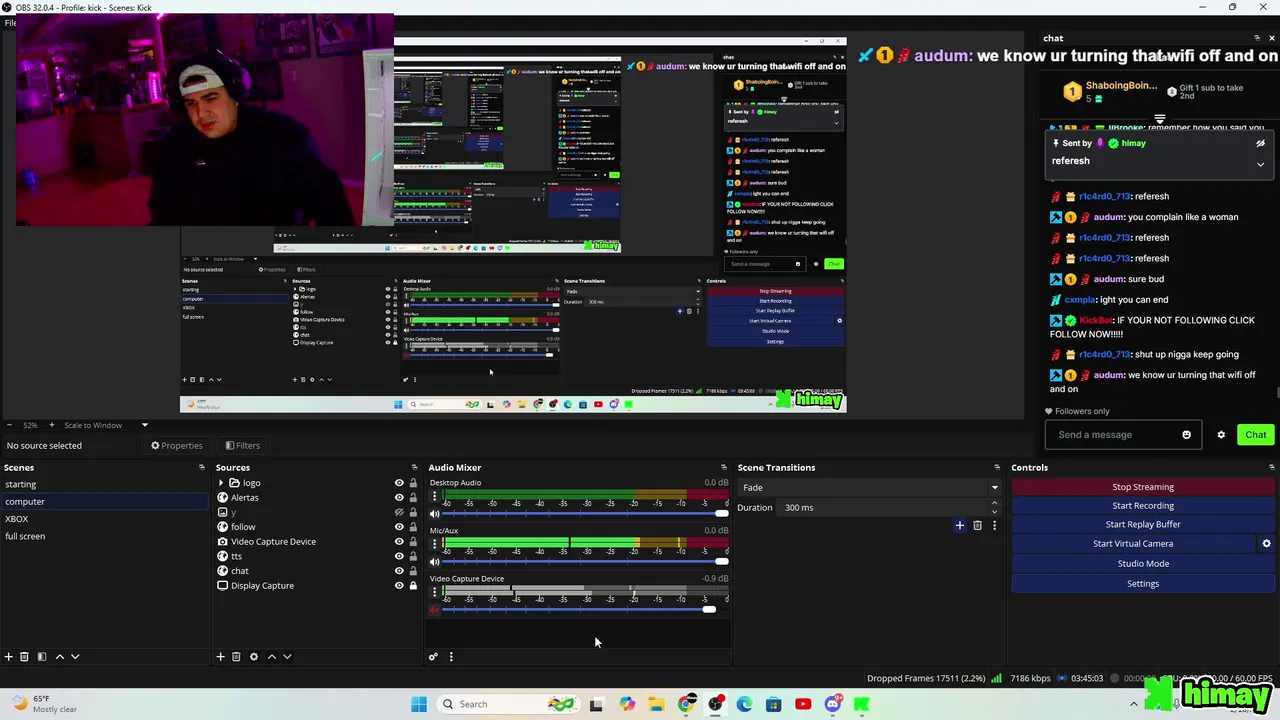
Task: Open Desktop Audio three-dot options
Action: coord(433,497)
